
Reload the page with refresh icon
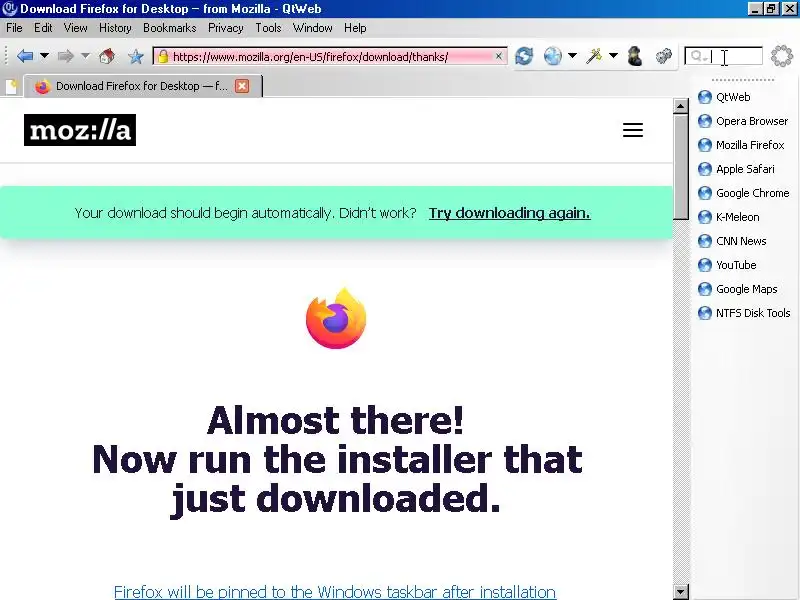point(523,56)
